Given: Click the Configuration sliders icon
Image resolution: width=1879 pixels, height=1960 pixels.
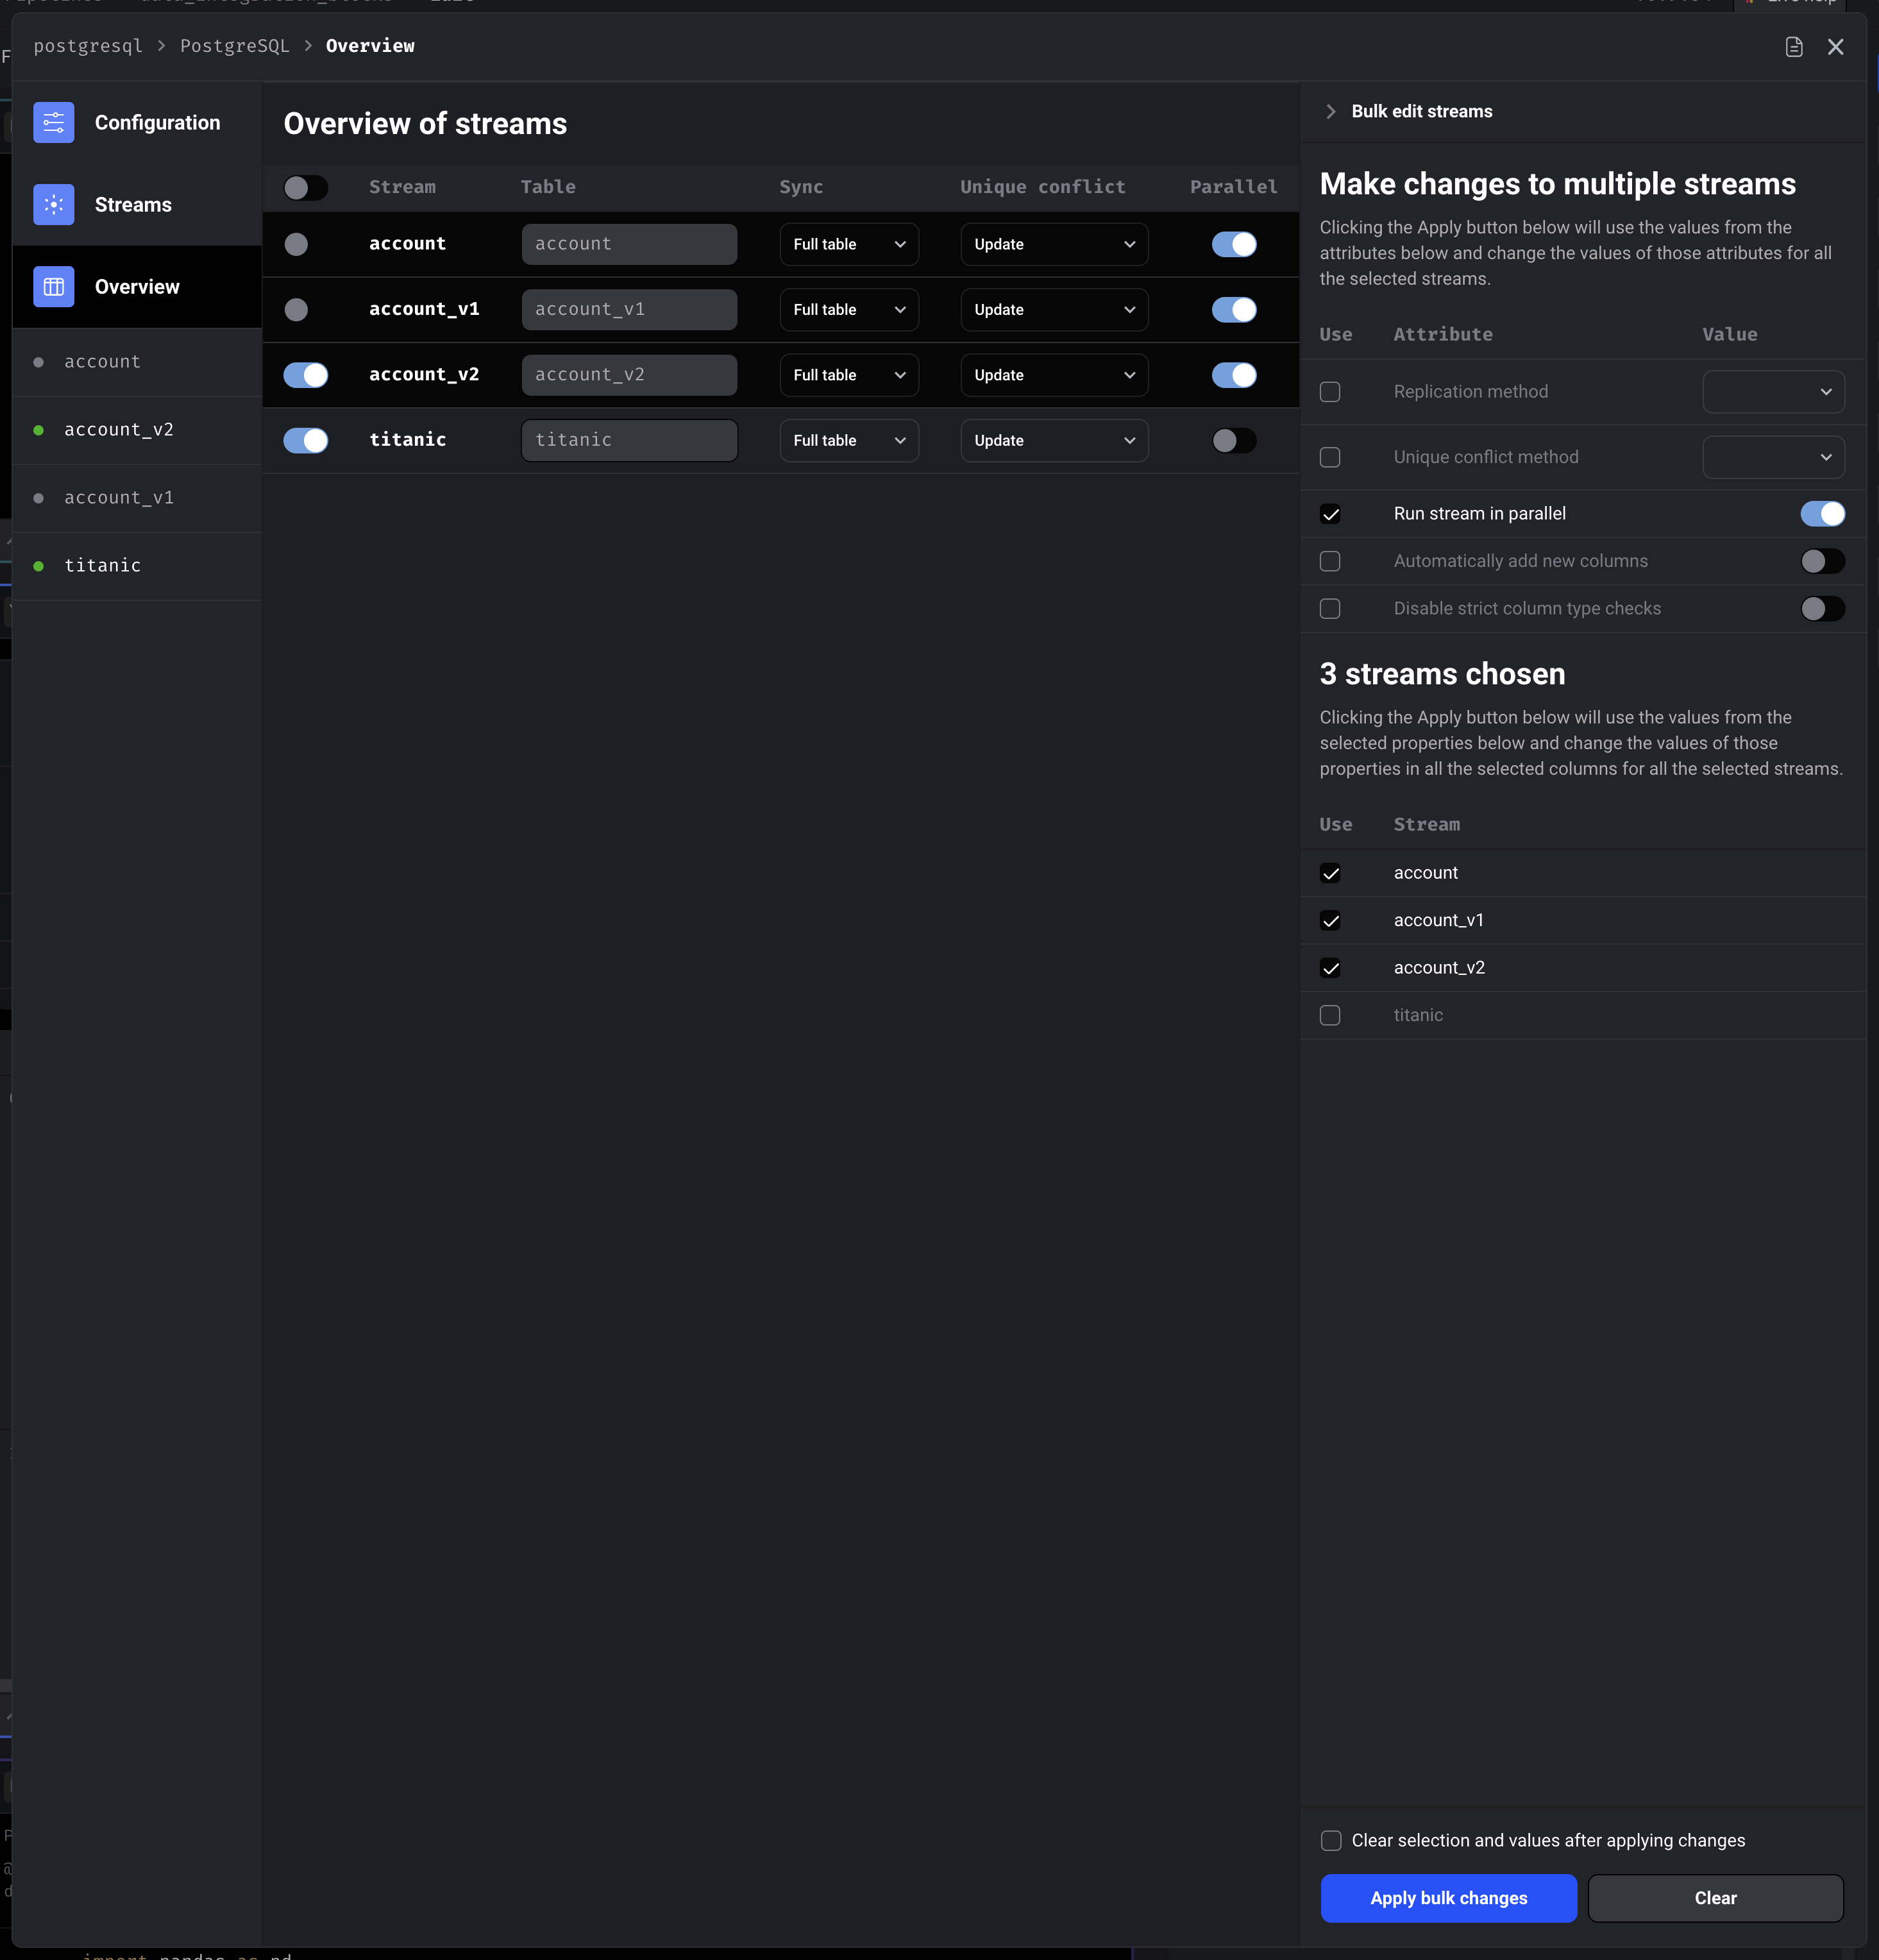Looking at the screenshot, I should click(54, 123).
